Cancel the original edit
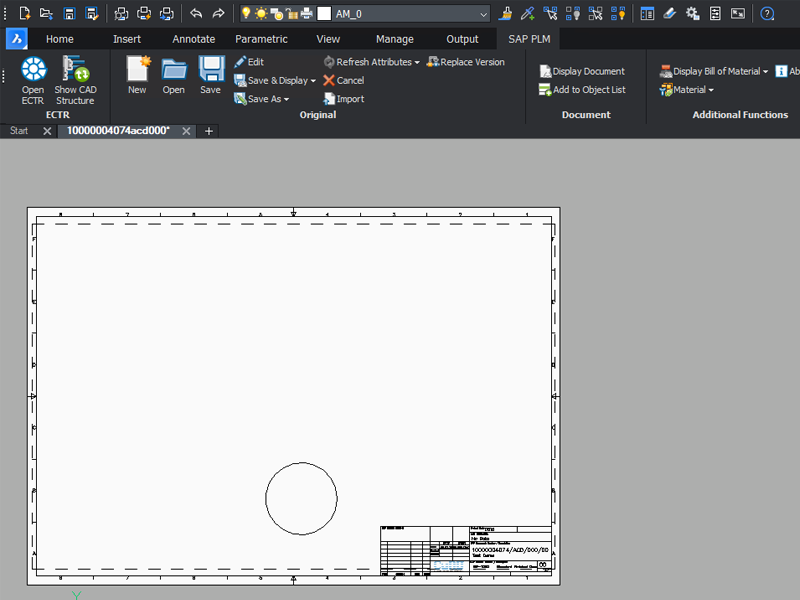This screenshot has width=800, height=600. click(x=343, y=80)
